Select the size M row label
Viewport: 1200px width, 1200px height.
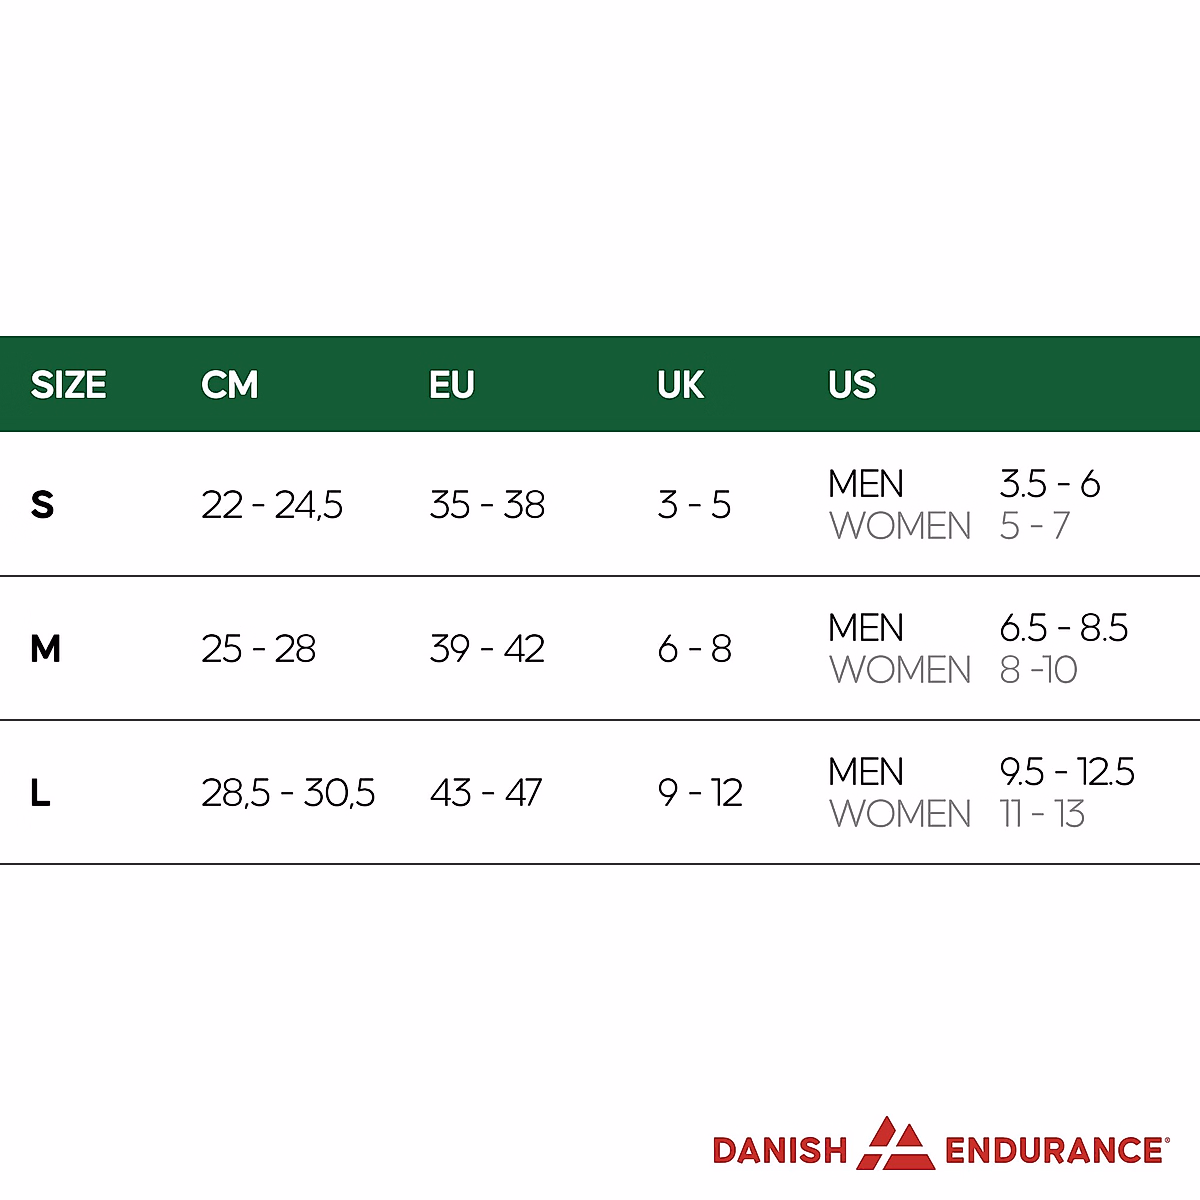click(x=45, y=649)
